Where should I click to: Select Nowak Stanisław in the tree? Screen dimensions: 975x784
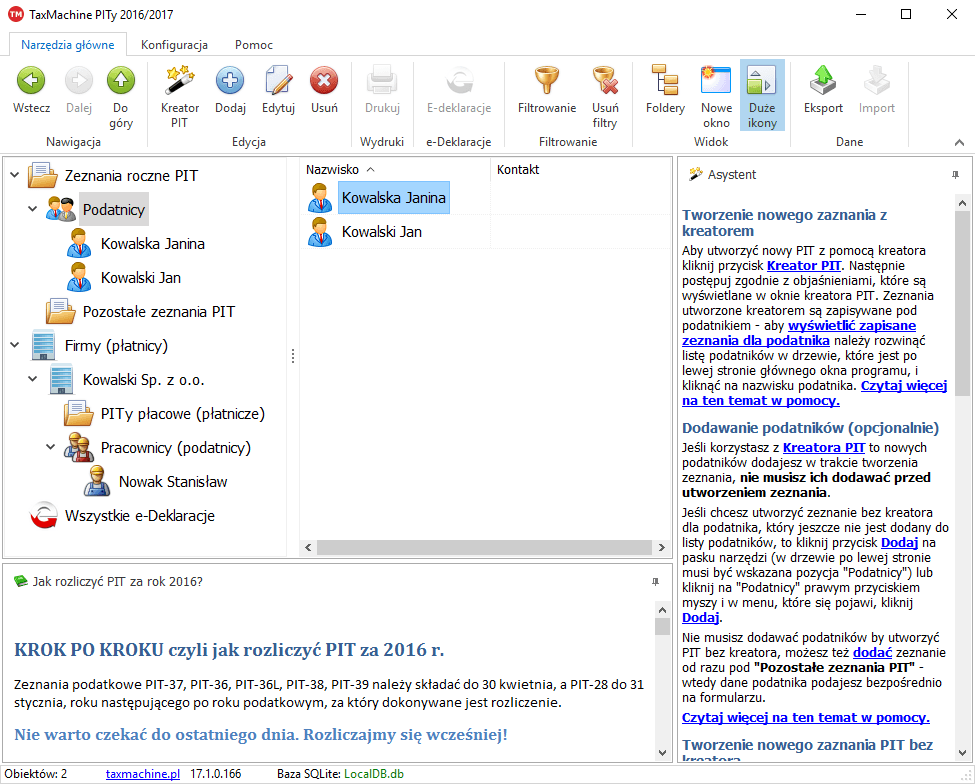pyautogui.click(x=172, y=482)
